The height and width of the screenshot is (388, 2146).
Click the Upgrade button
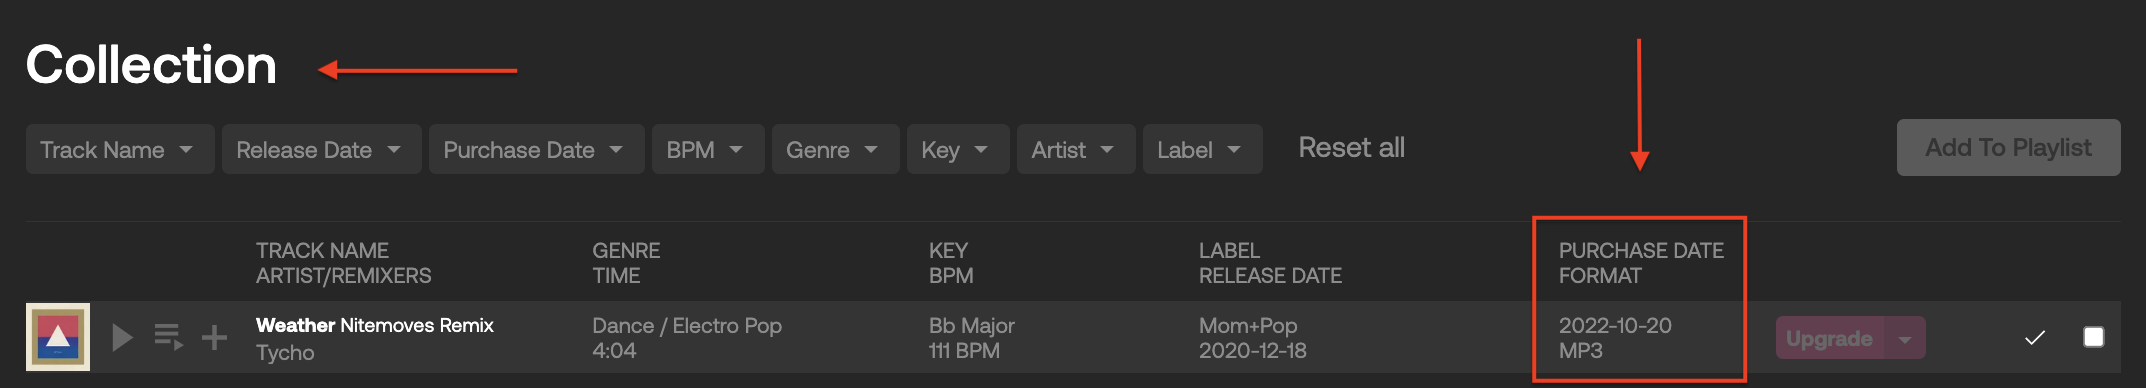coord(1829,339)
